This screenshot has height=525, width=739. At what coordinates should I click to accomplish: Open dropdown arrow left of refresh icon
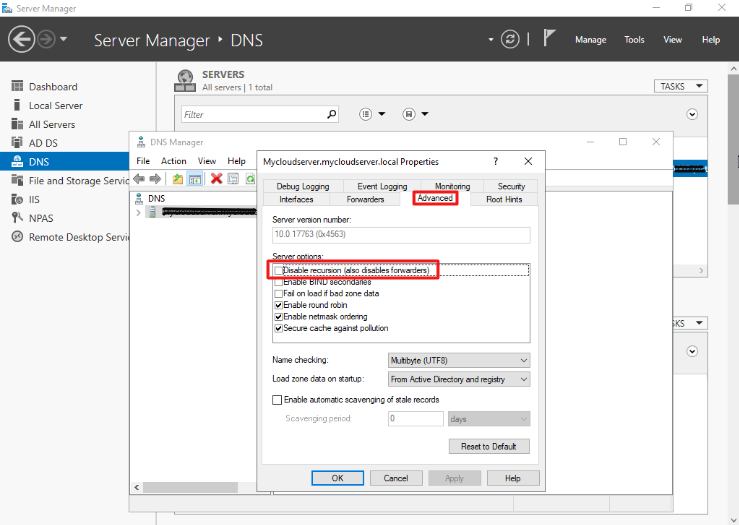tap(491, 40)
